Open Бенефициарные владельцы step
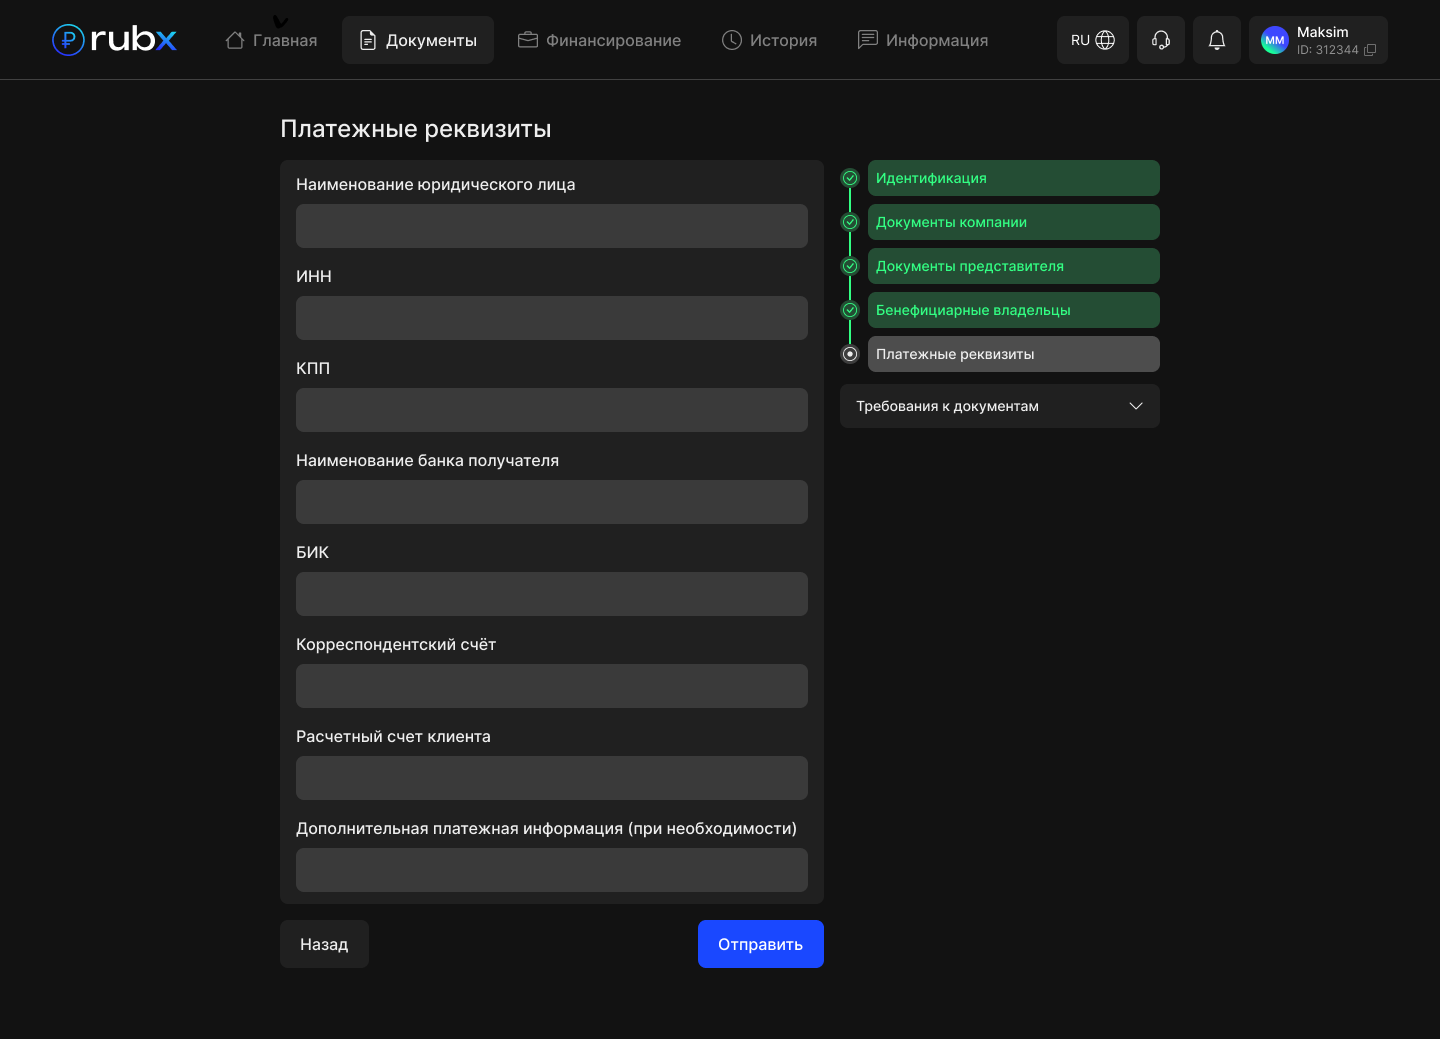 (x=1013, y=310)
